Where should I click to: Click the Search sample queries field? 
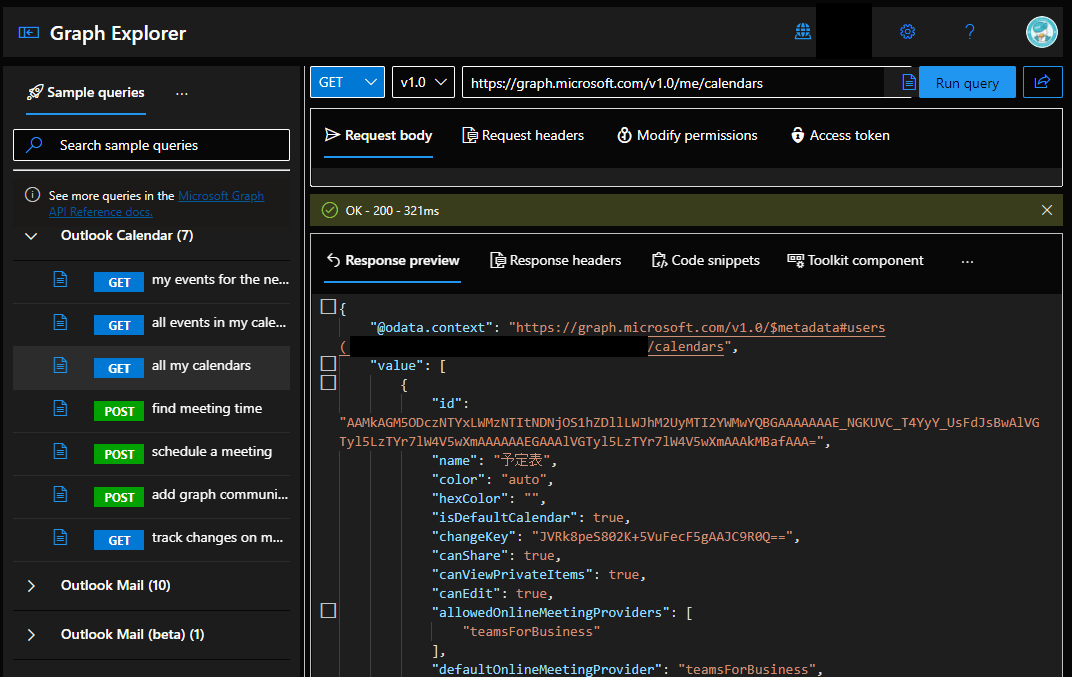point(151,145)
